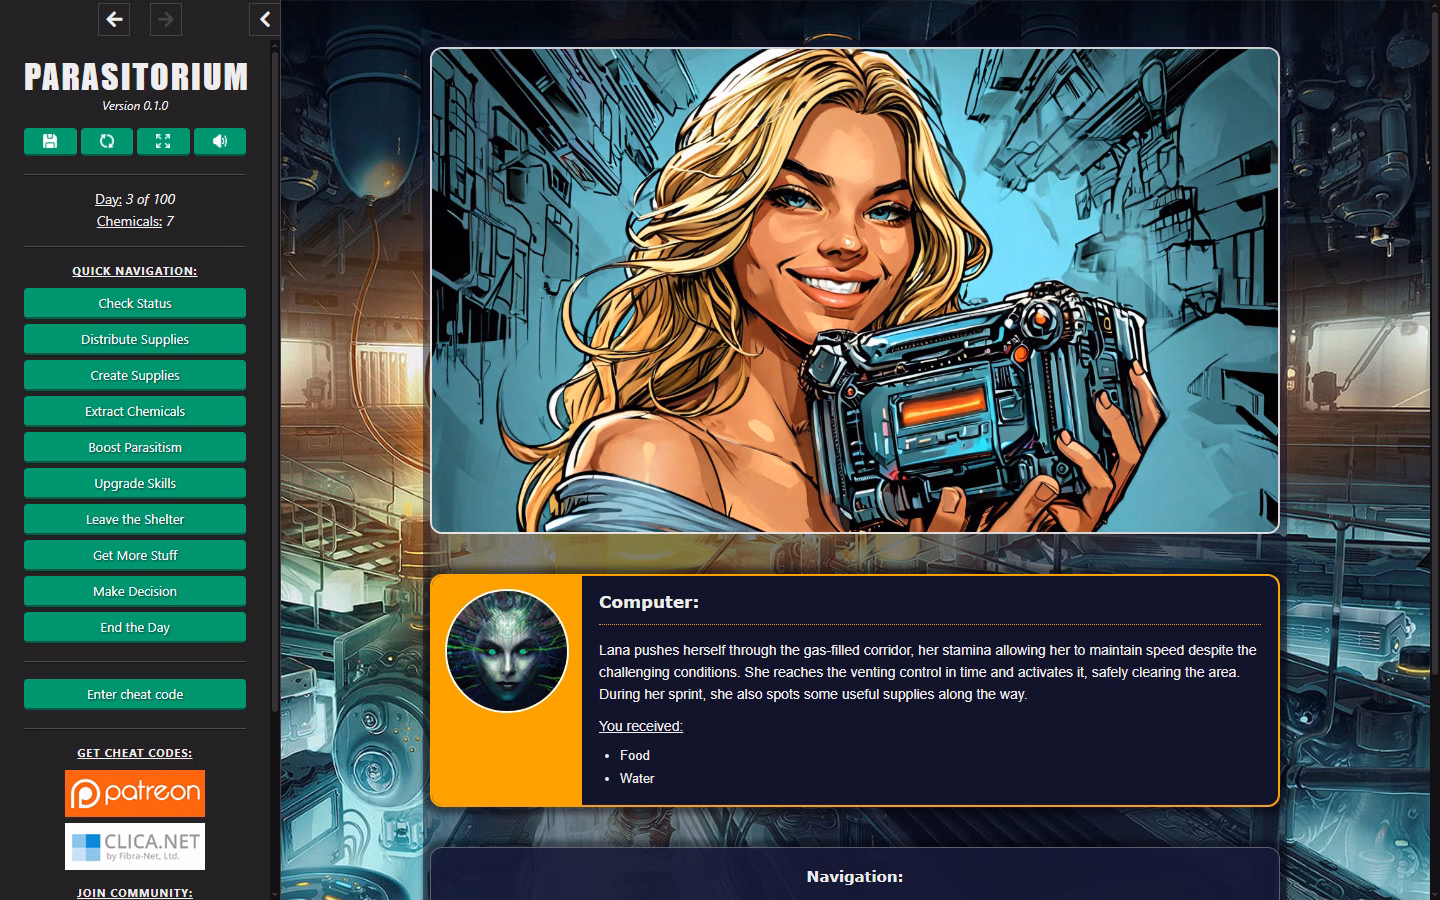Click the Day counter label
The width and height of the screenshot is (1440, 900).
pyautogui.click(x=108, y=199)
